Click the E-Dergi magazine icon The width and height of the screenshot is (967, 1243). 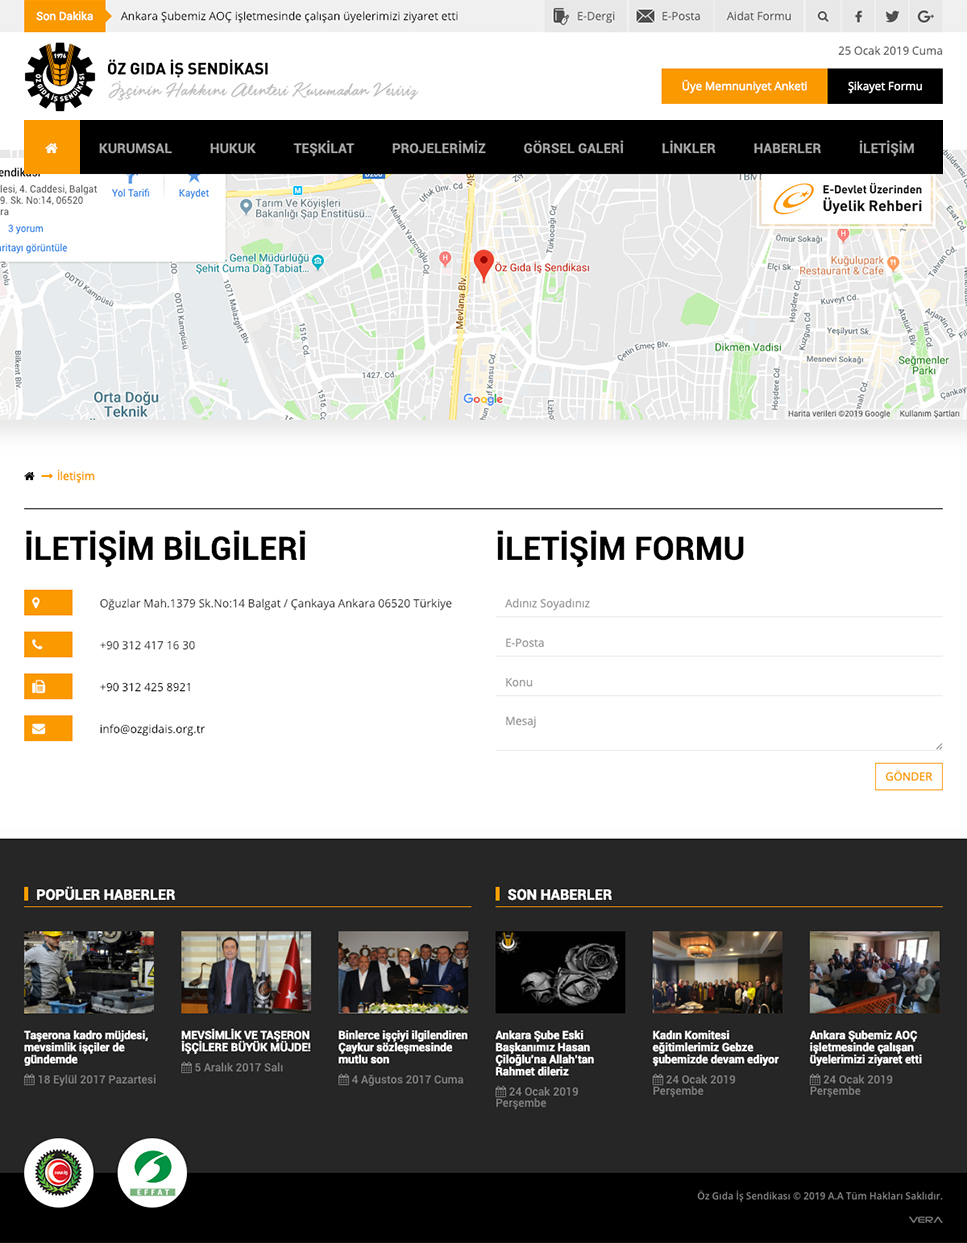pyautogui.click(x=561, y=16)
